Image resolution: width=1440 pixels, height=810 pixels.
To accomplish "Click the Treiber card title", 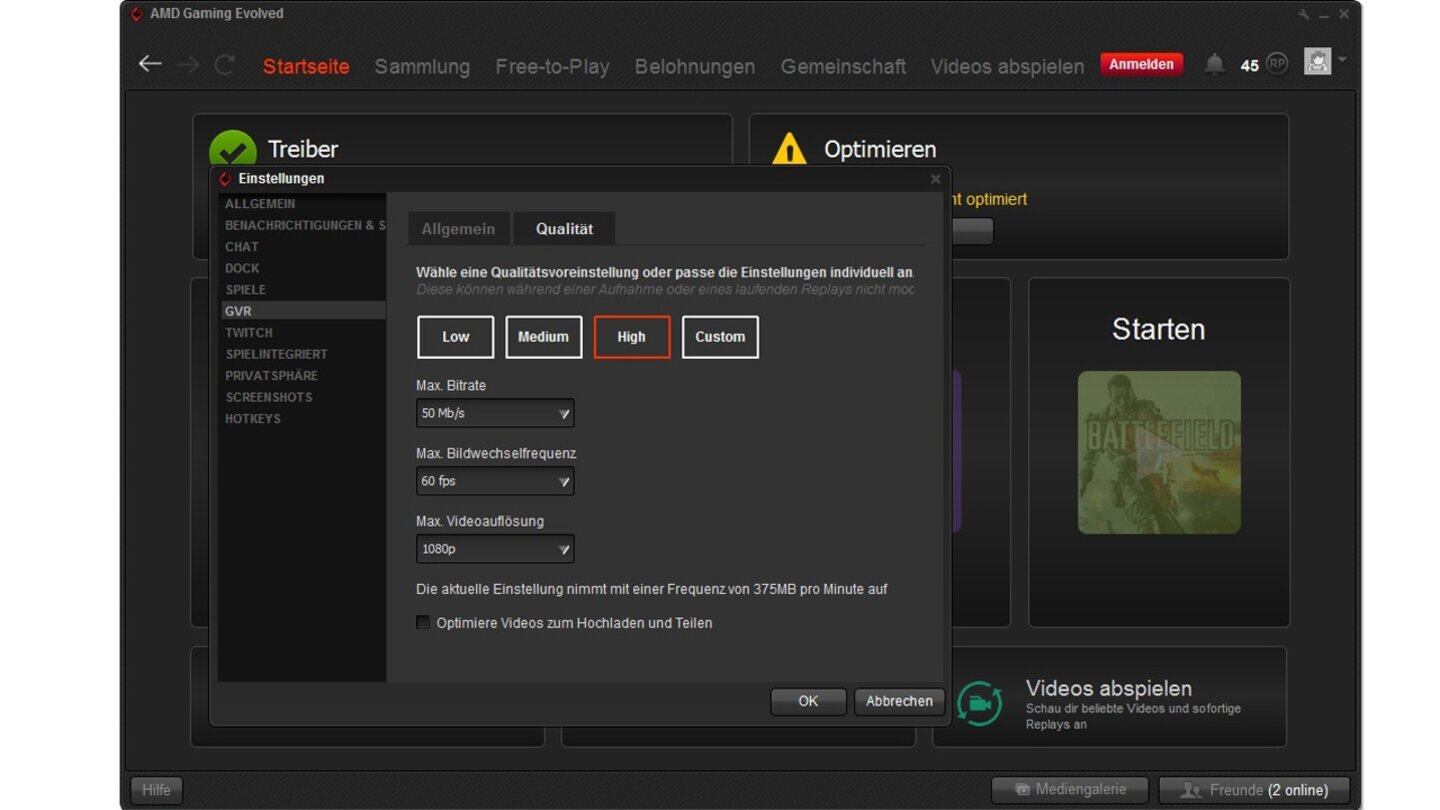I will pyautogui.click(x=303, y=150).
